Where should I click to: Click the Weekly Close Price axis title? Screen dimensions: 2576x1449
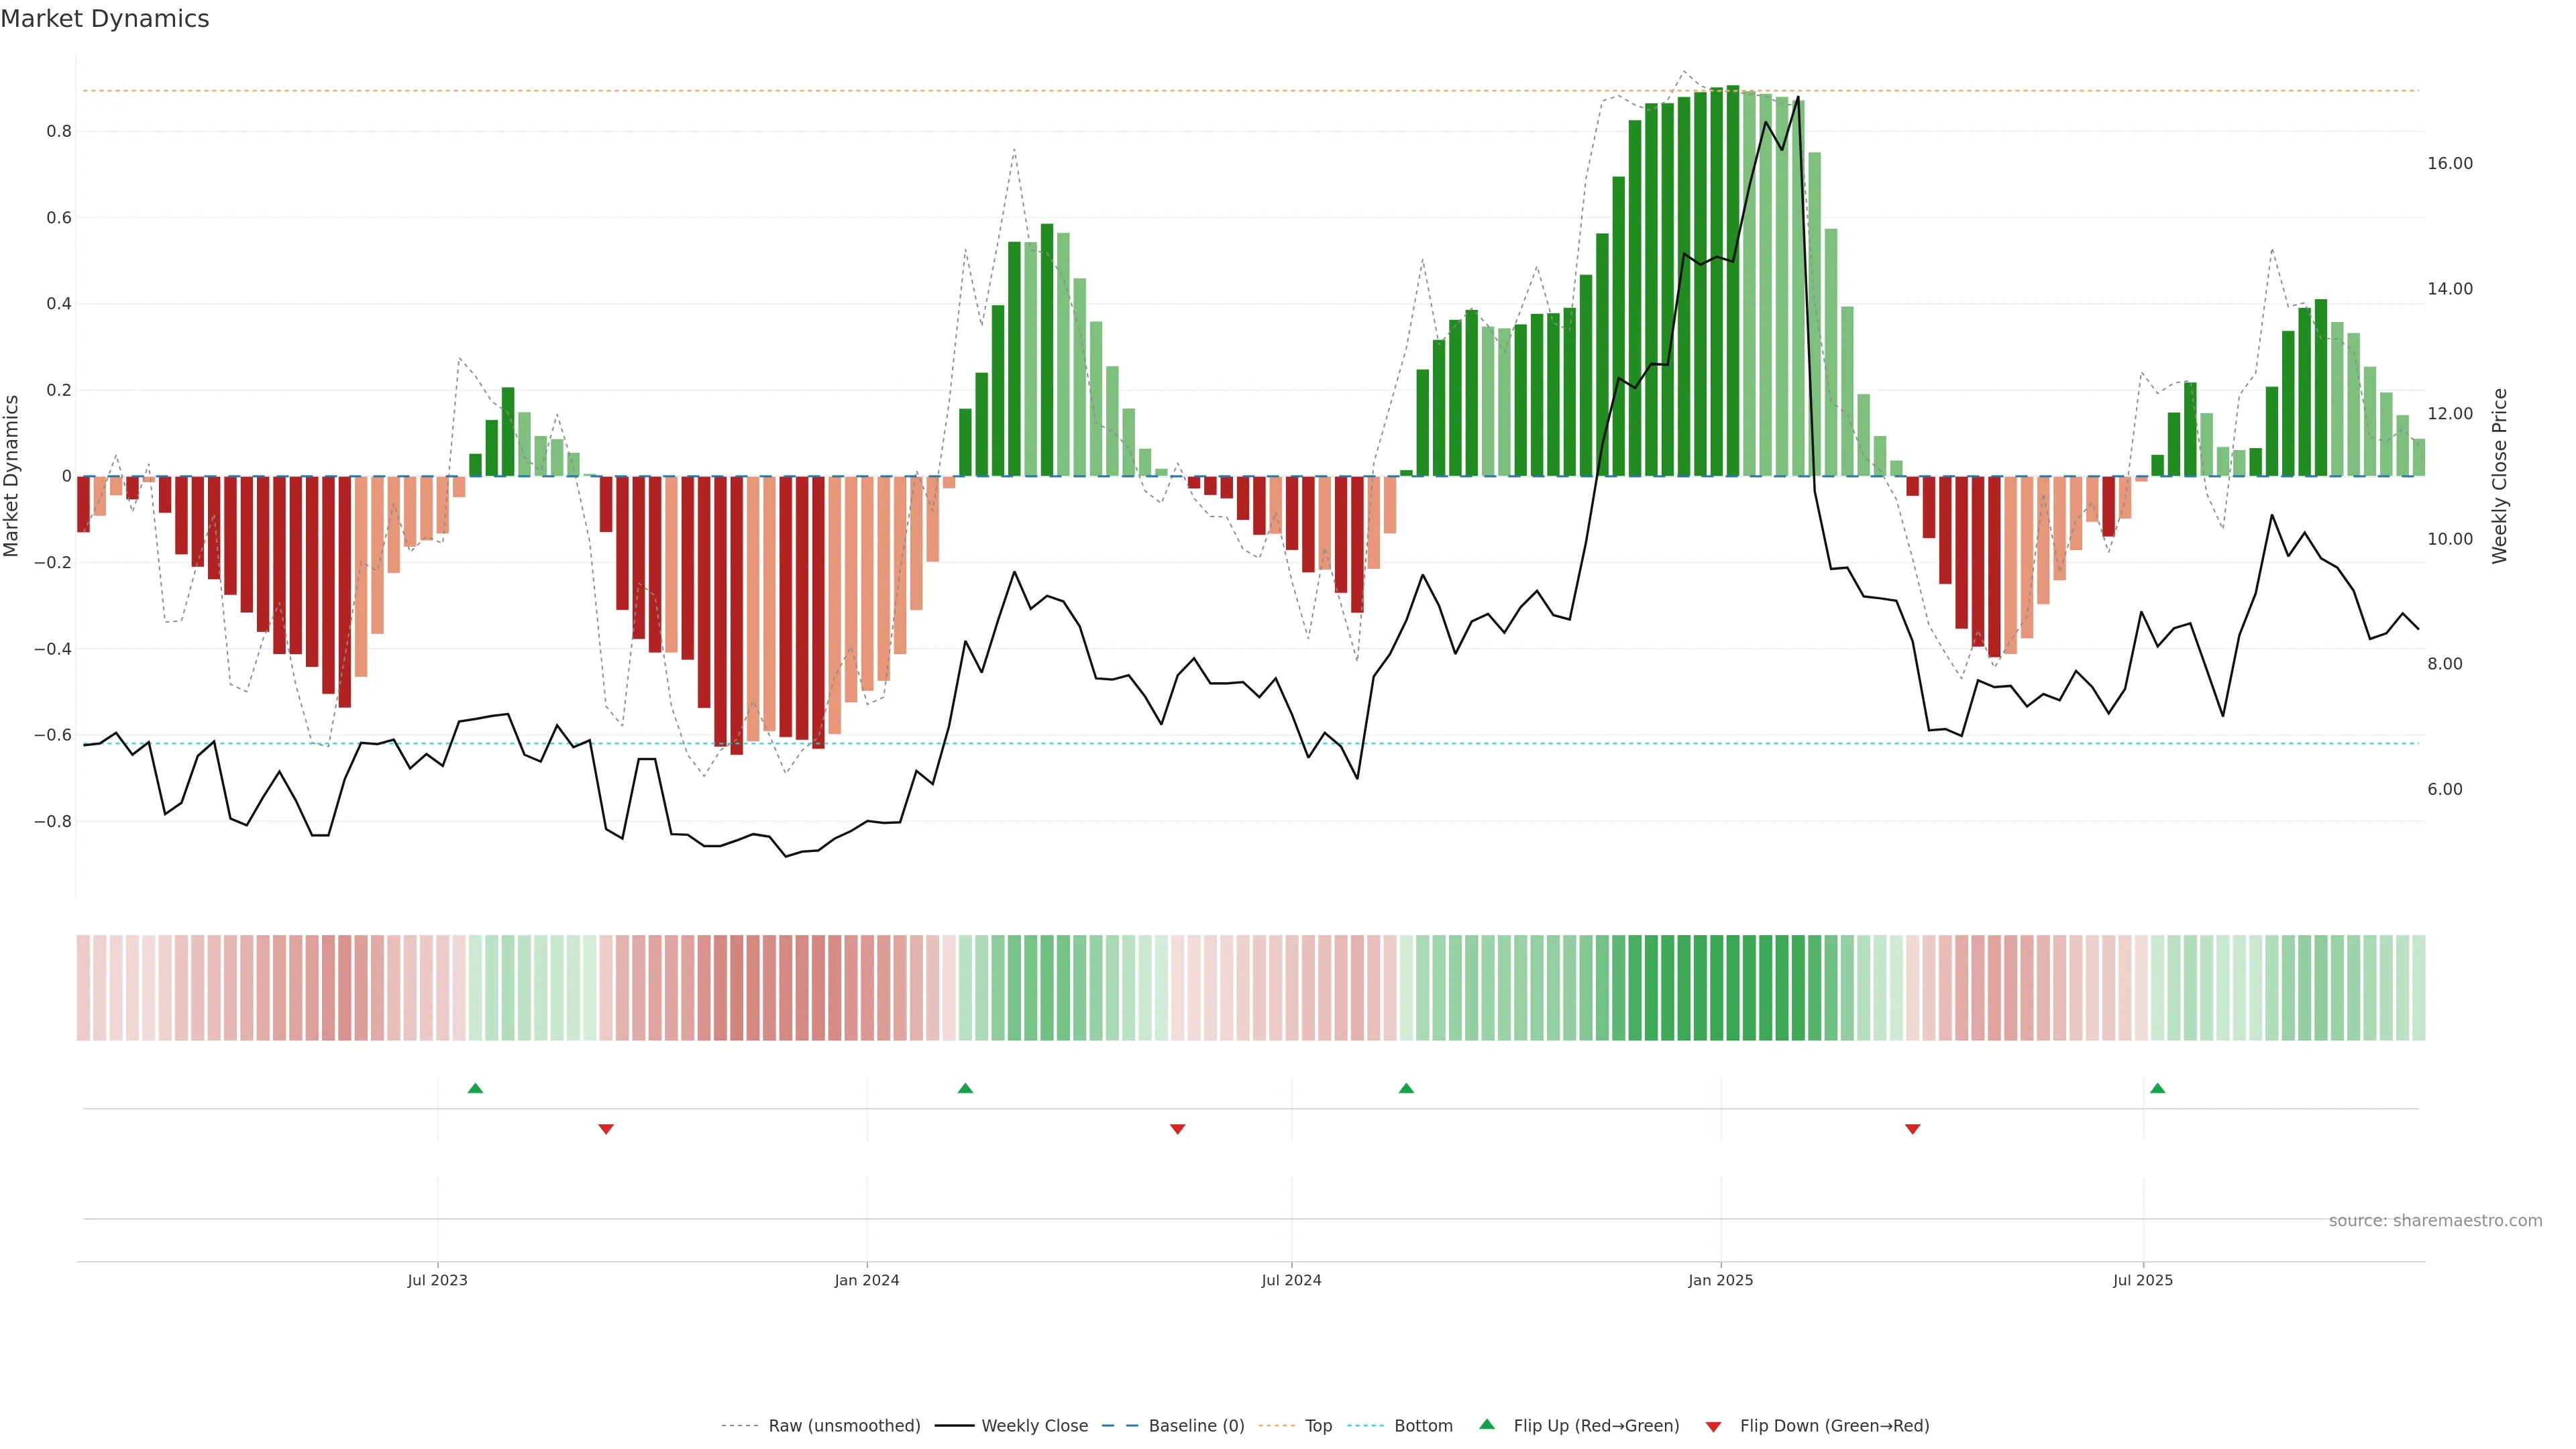coord(2499,476)
